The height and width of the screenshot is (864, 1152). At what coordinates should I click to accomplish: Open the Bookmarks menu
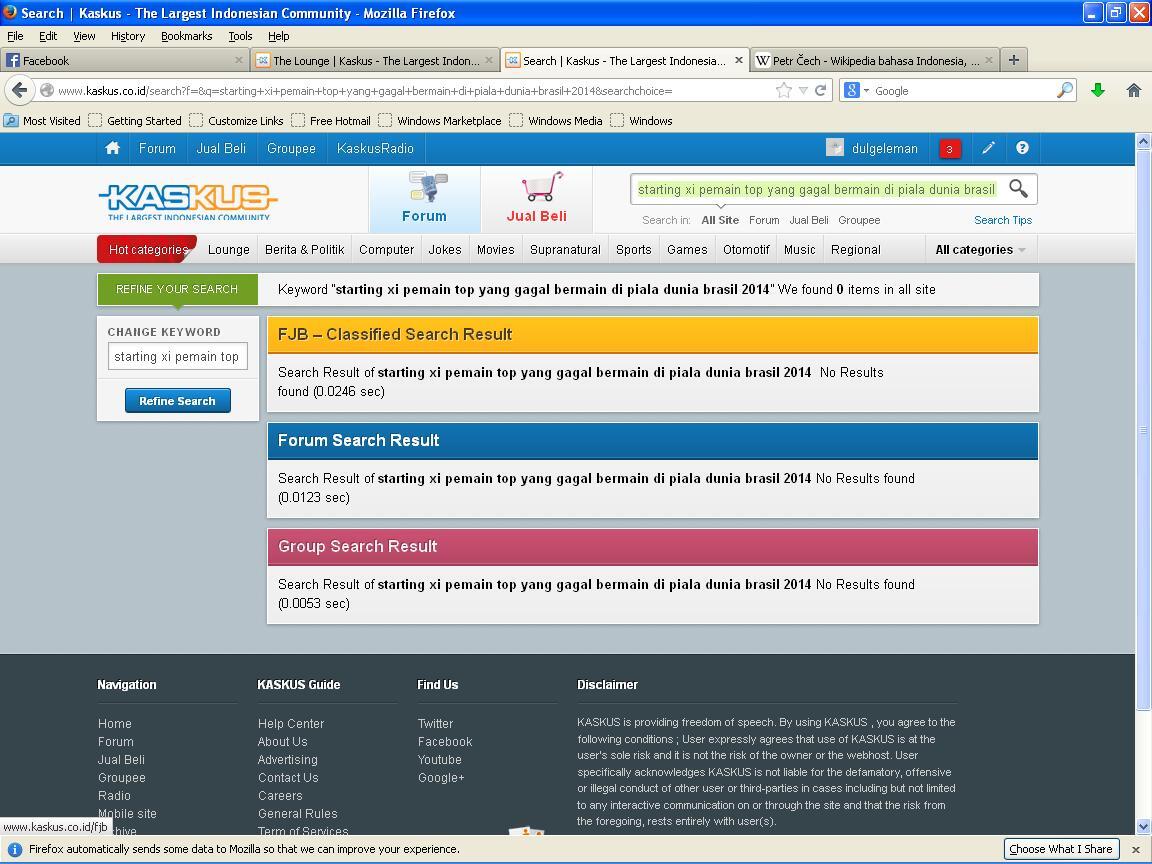coord(187,36)
